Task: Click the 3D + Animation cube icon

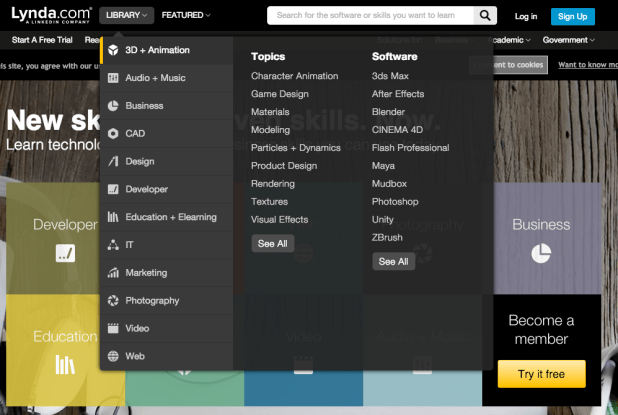Action: (113, 50)
